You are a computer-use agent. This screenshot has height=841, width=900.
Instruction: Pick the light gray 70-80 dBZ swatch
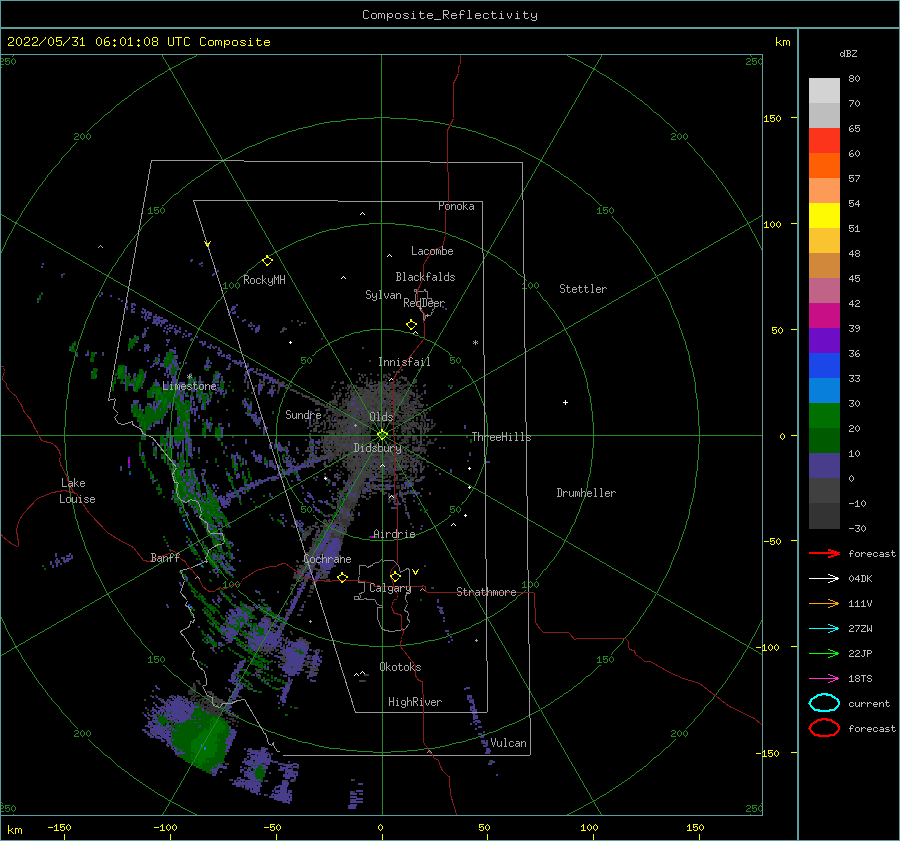(x=824, y=91)
